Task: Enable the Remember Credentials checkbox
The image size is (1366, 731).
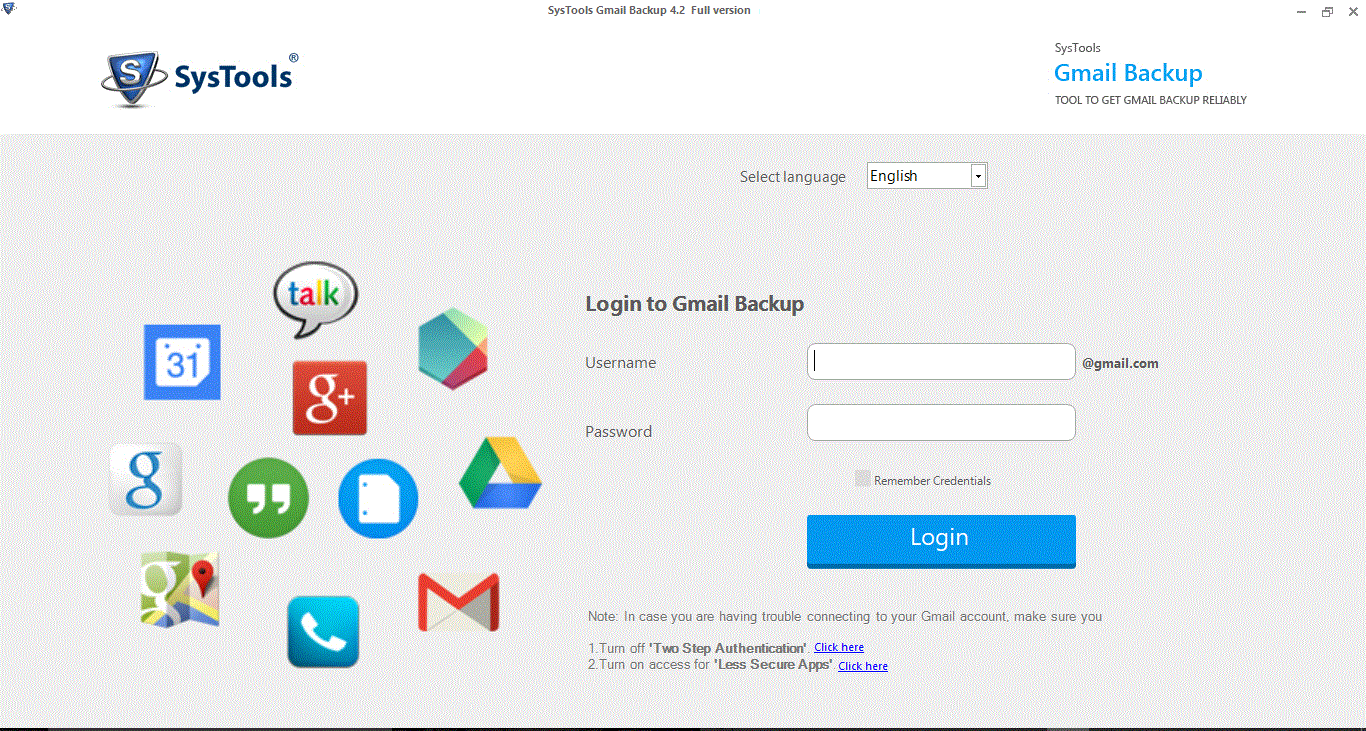Action: (x=862, y=478)
